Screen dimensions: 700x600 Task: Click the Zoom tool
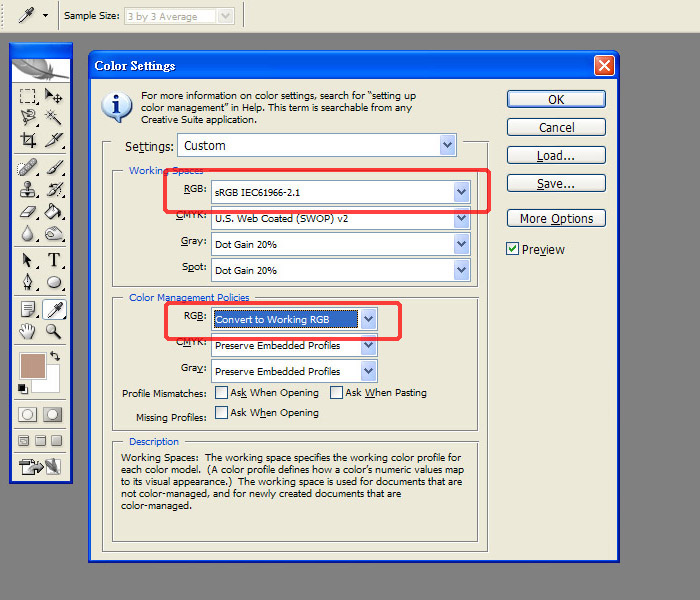54,332
